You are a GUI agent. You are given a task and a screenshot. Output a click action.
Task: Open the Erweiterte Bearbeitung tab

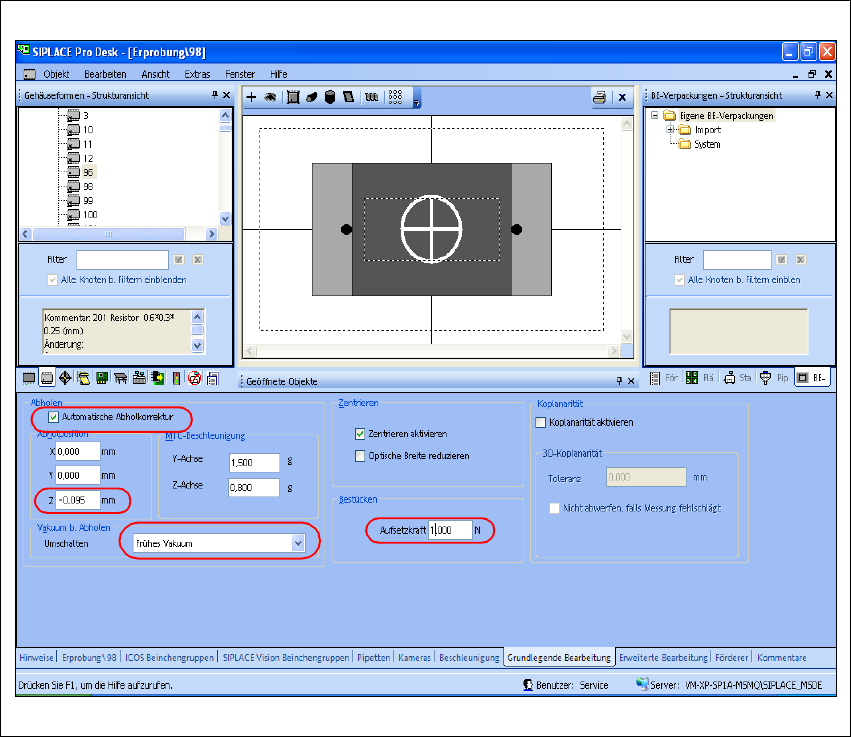click(663, 657)
